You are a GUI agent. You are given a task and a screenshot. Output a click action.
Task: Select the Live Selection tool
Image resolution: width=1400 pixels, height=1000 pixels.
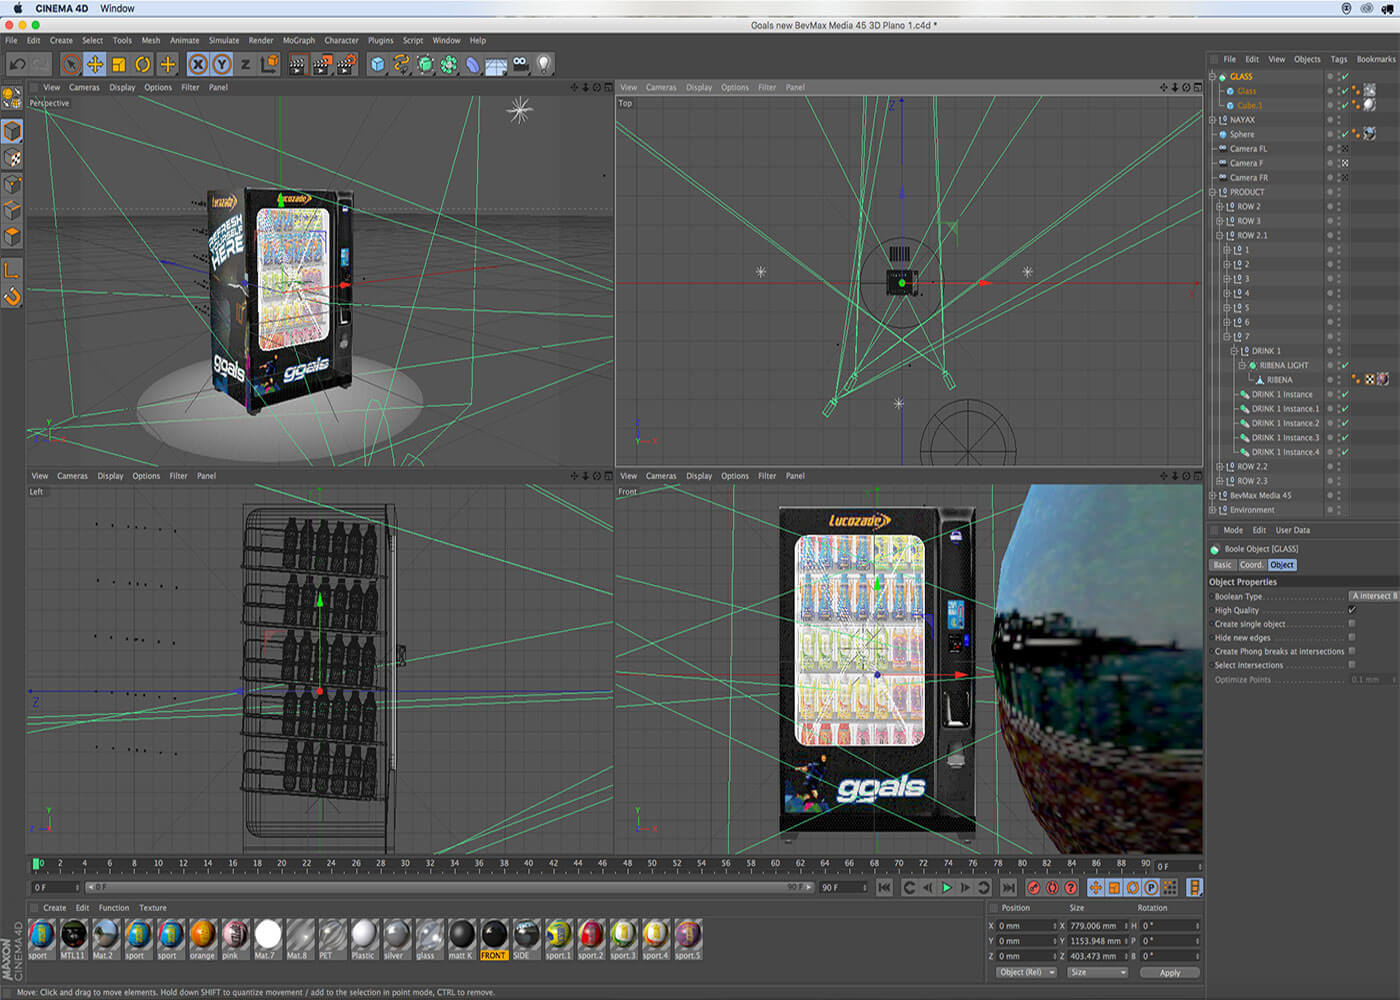click(x=71, y=64)
